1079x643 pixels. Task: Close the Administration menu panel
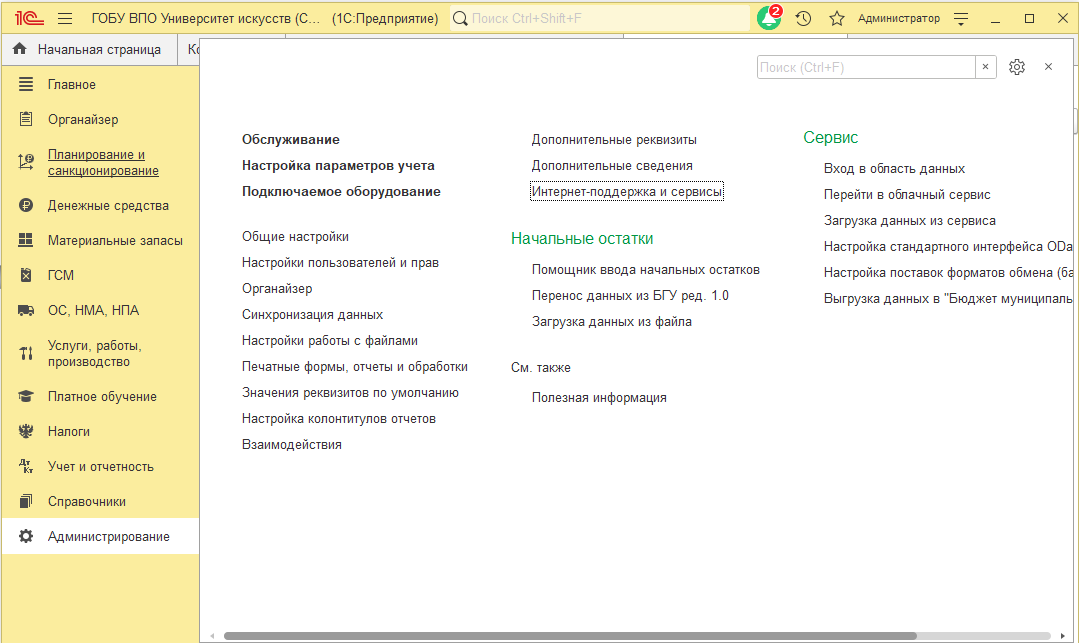coord(1048,67)
